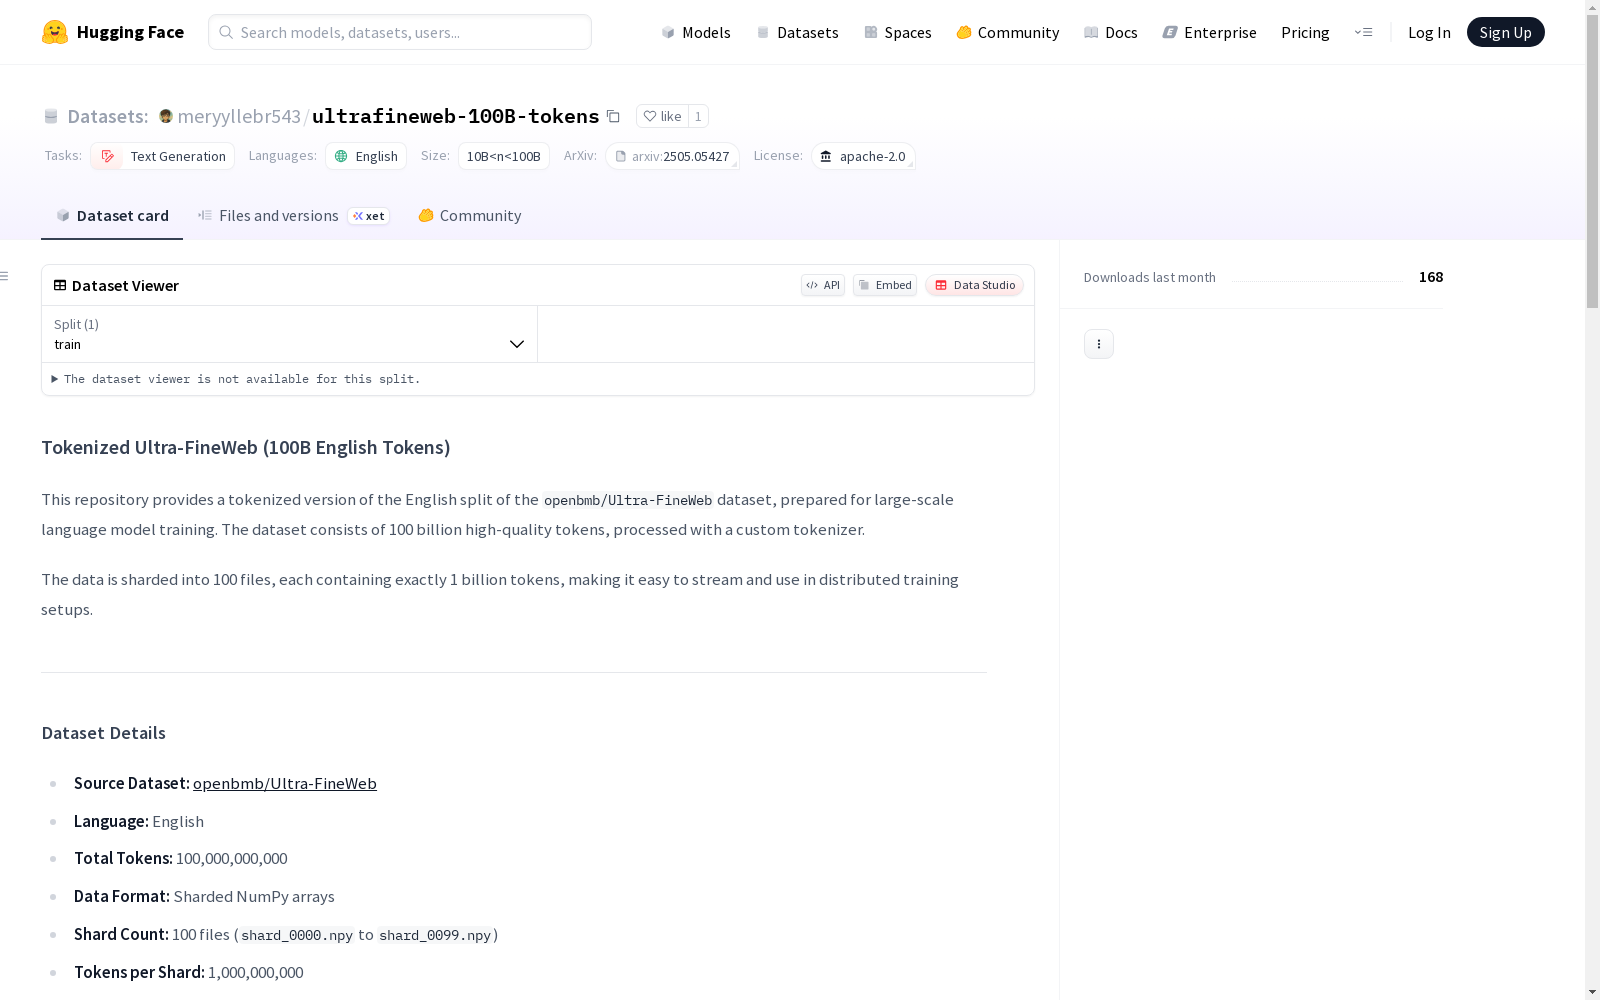Open the Split train dropdown
Screen dimensions: 1600x1000
click(x=290, y=334)
